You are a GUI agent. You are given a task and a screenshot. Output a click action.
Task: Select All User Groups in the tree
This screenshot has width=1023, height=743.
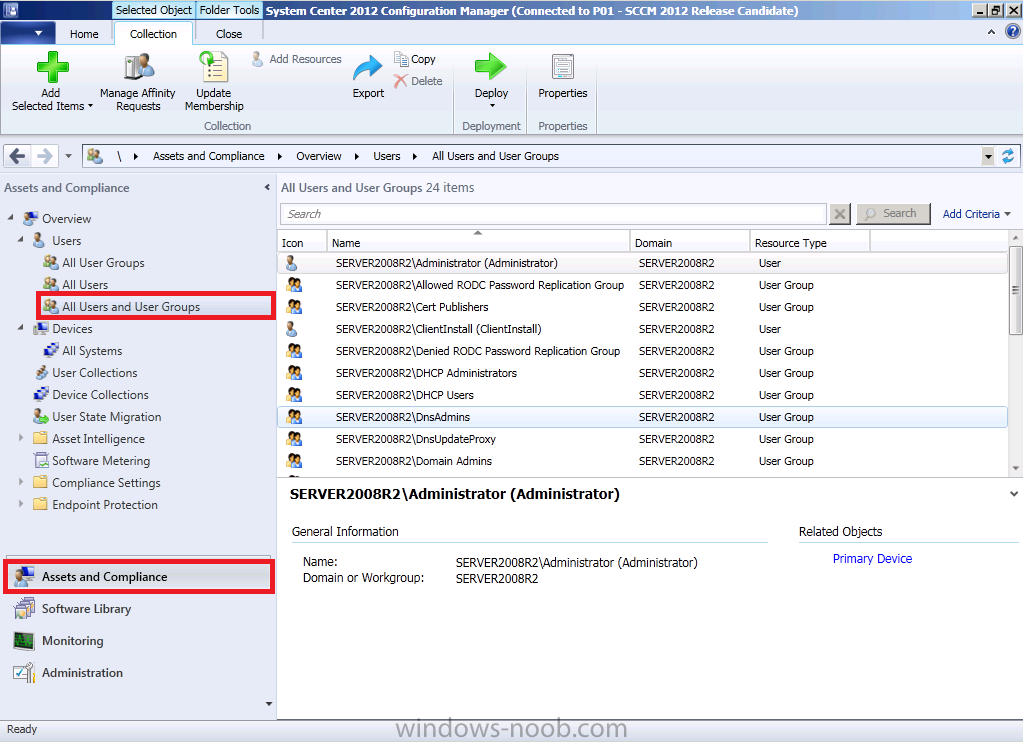pyautogui.click(x=94, y=263)
